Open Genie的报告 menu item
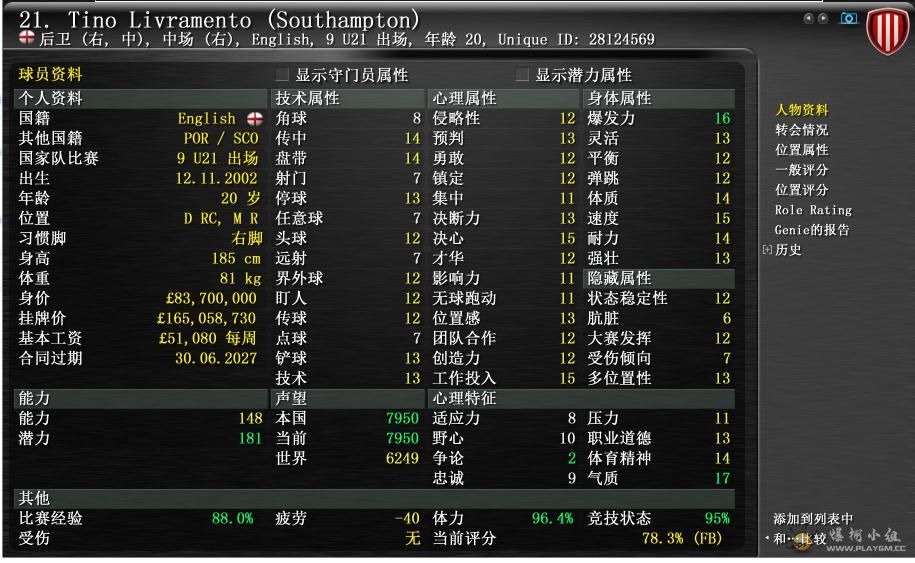 pyautogui.click(x=812, y=230)
